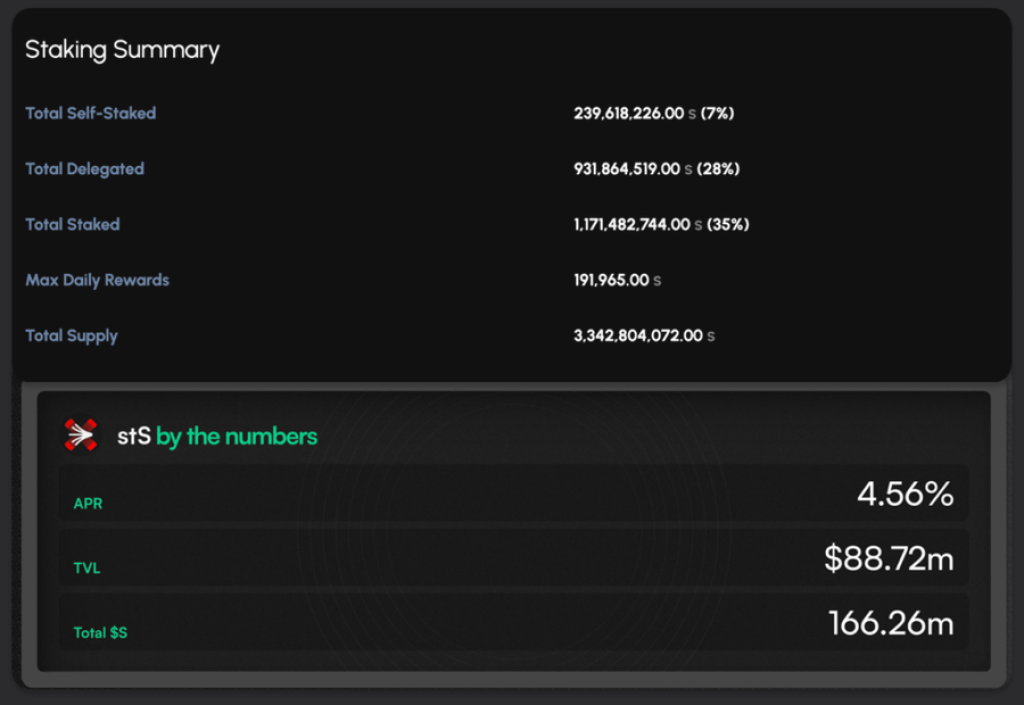
Task: Click the 1,171,482,744.00 total staked value
Action: [632, 225]
